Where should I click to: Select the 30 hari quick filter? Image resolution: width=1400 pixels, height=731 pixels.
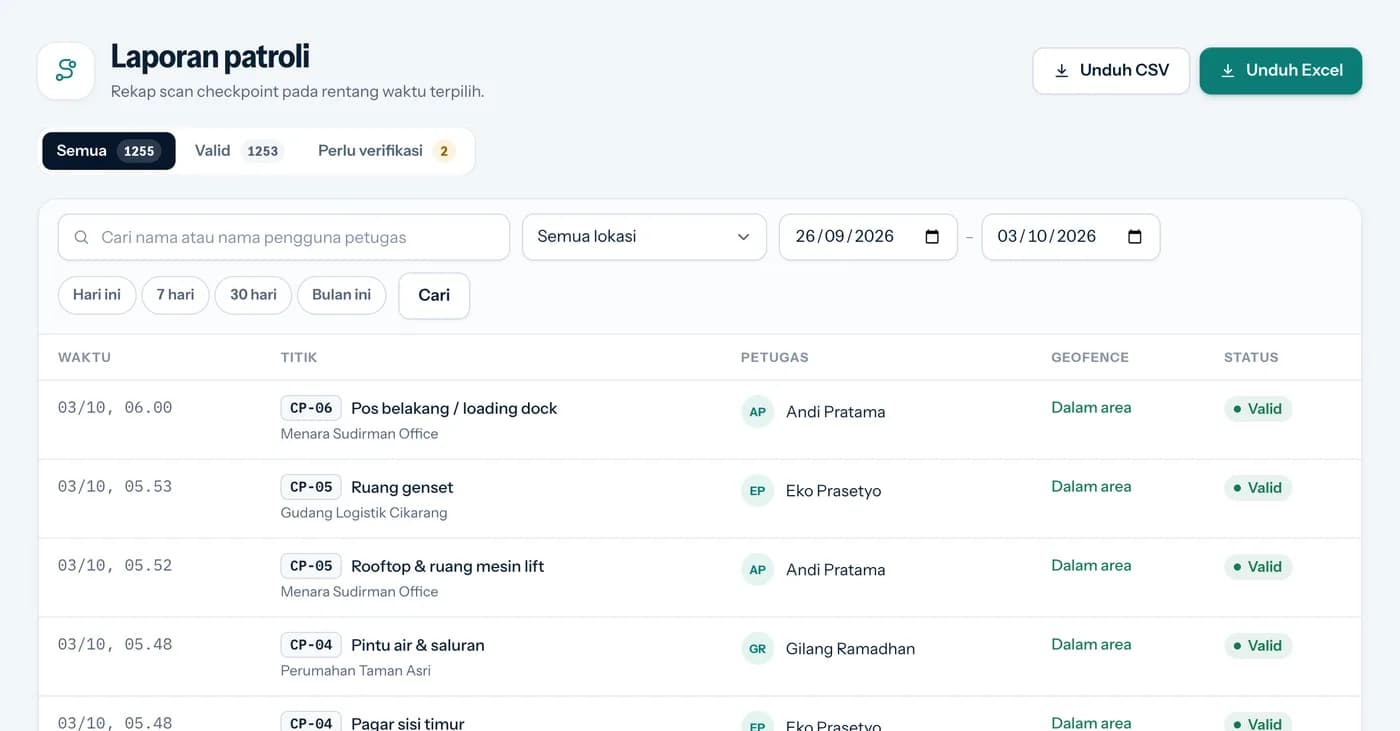click(253, 295)
